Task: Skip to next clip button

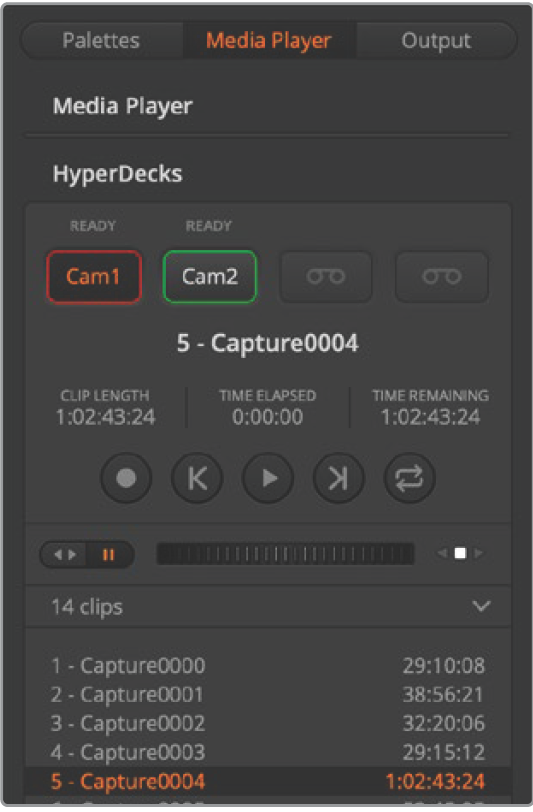Action: (x=338, y=478)
